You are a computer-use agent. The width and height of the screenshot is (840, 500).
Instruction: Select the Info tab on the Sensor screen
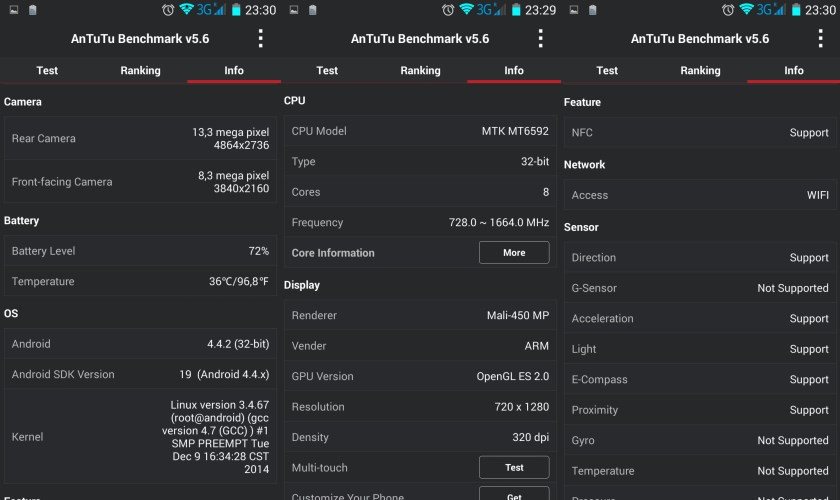tap(793, 71)
